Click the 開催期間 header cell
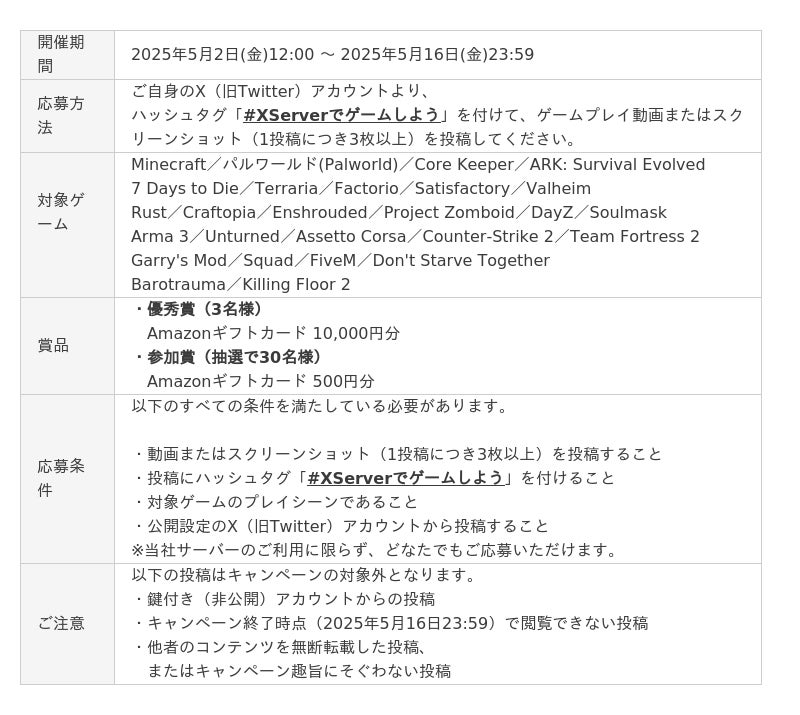 (67, 55)
